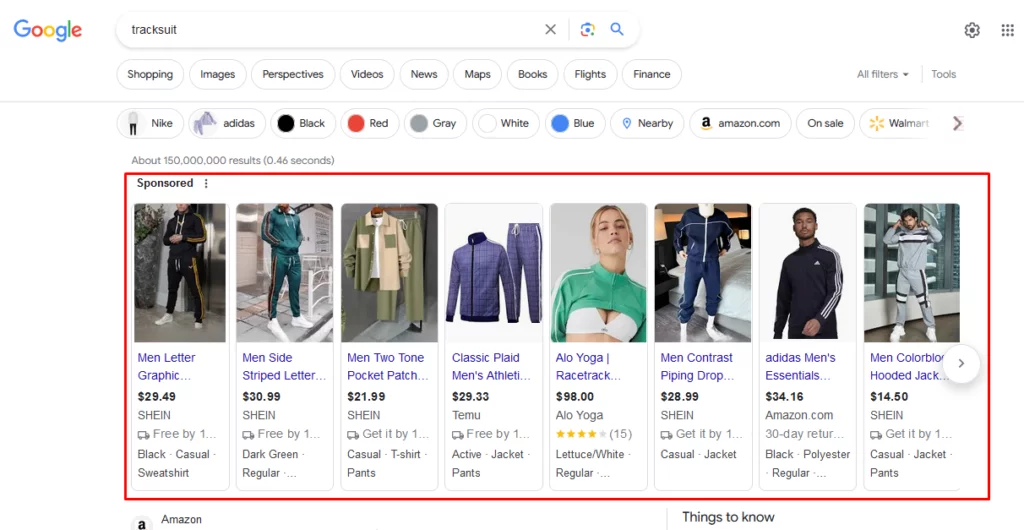Open the Men Two Tone Pocket Patch link

click(x=388, y=367)
